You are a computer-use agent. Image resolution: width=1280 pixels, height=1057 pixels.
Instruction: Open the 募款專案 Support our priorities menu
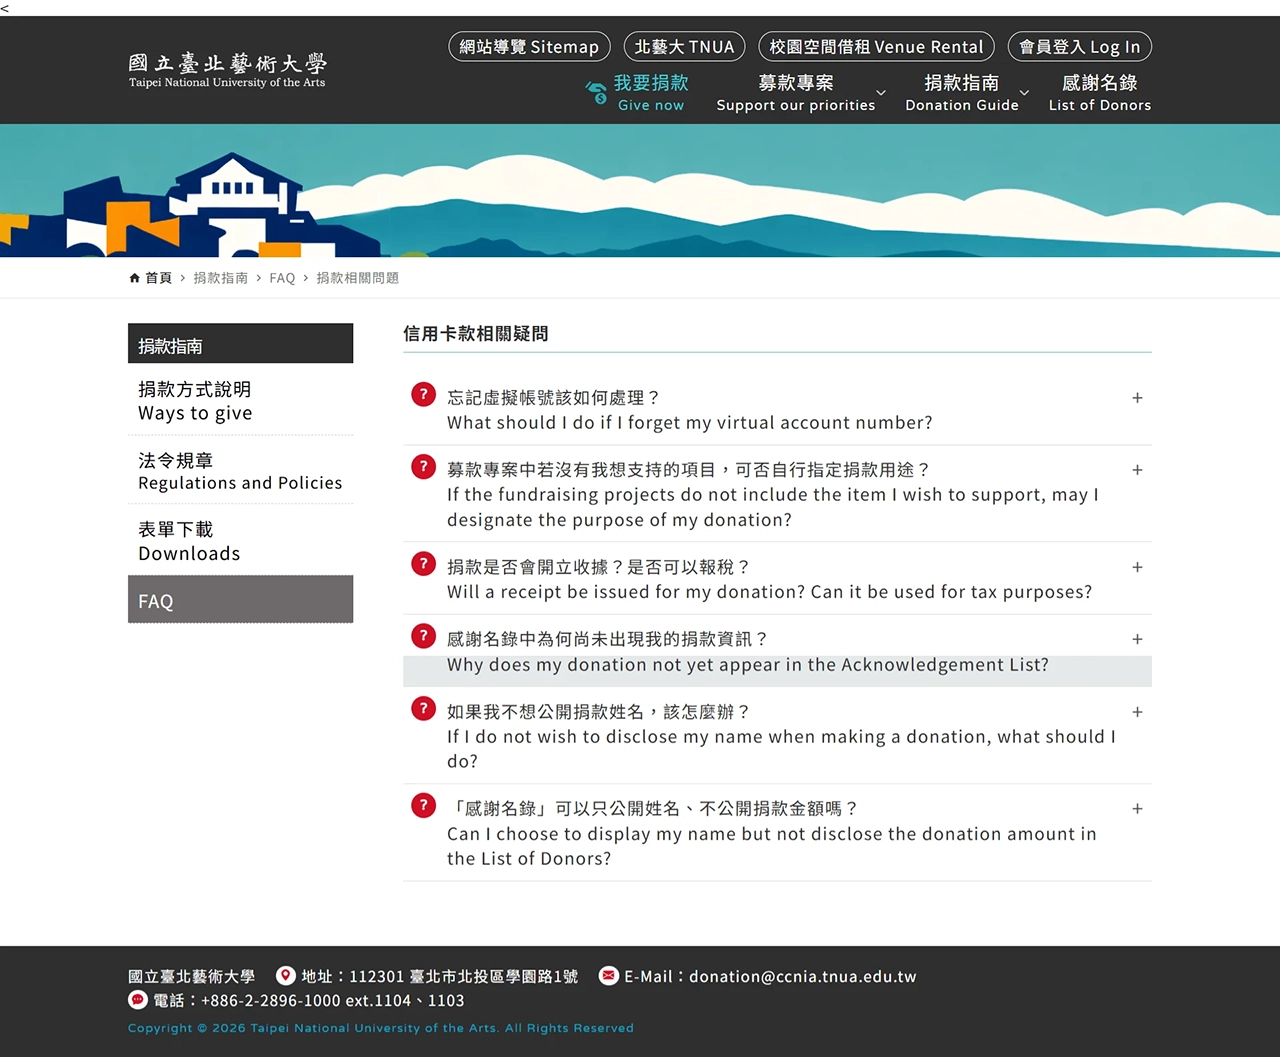point(796,93)
